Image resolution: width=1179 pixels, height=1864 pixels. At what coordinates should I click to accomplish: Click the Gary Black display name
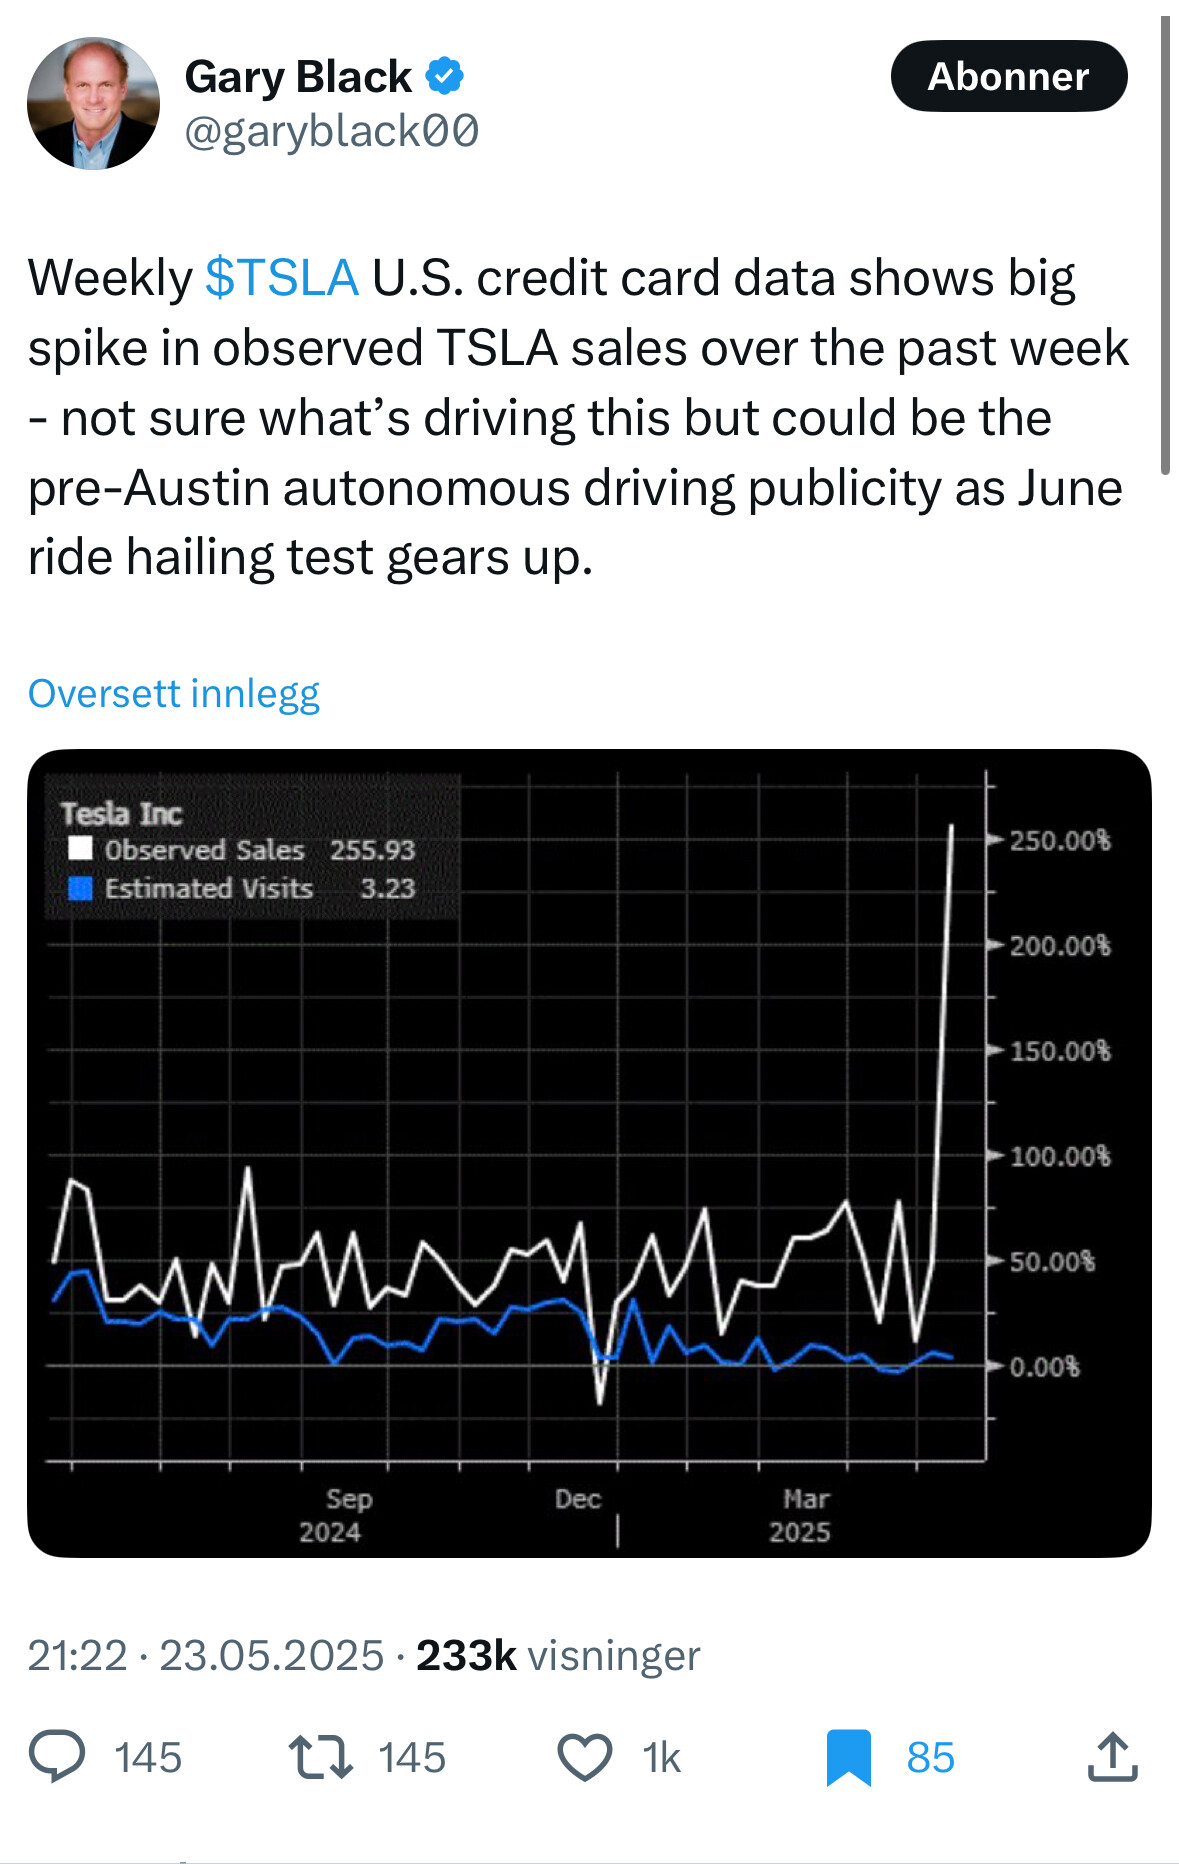[x=298, y=77]
